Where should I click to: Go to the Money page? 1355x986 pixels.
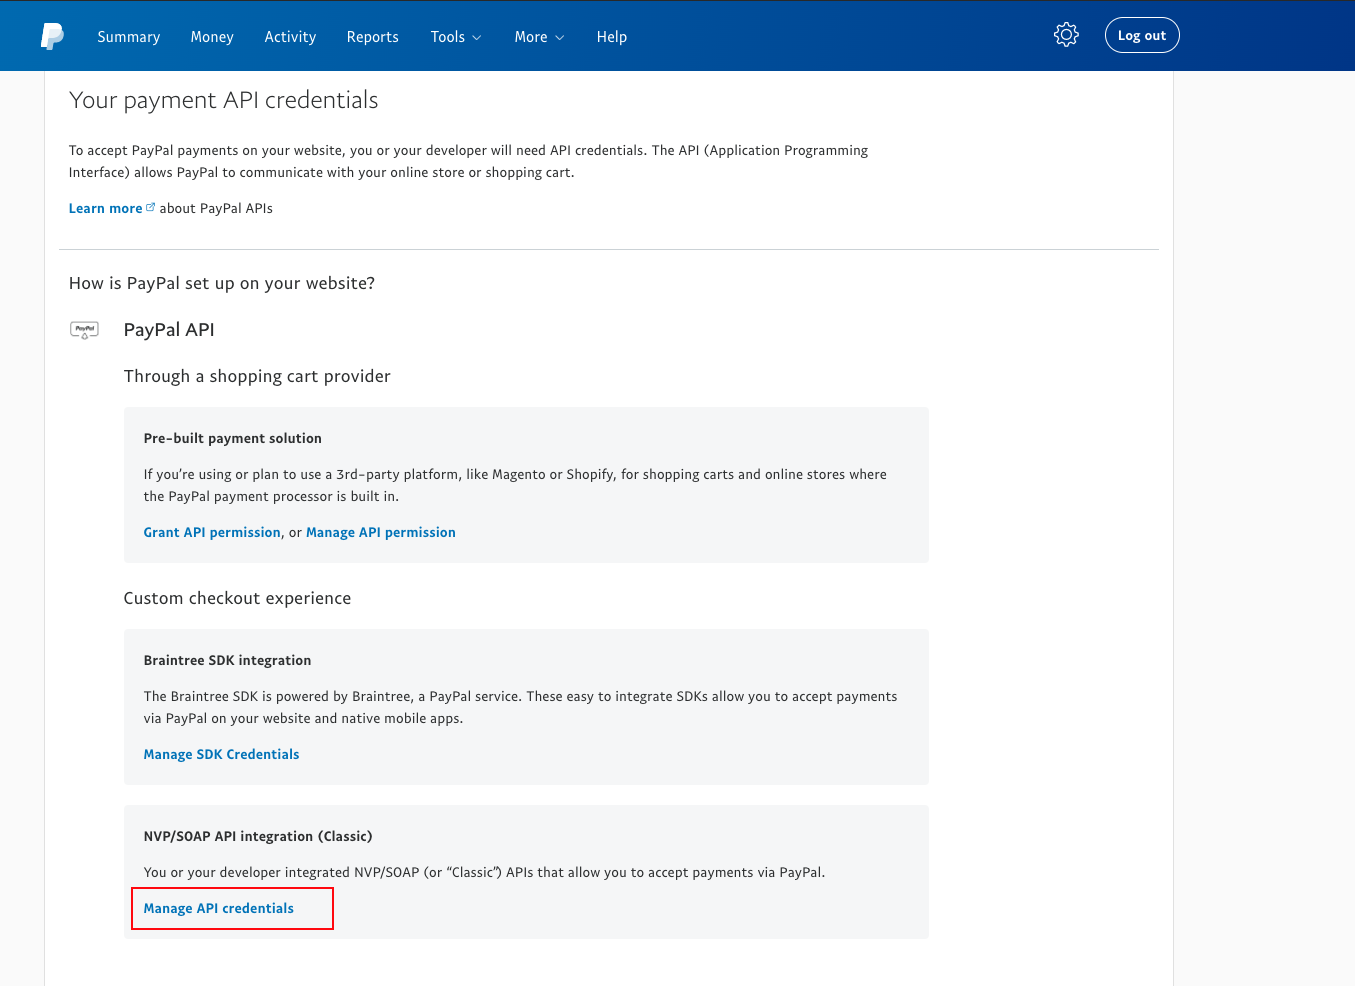[x=212, y=37]
